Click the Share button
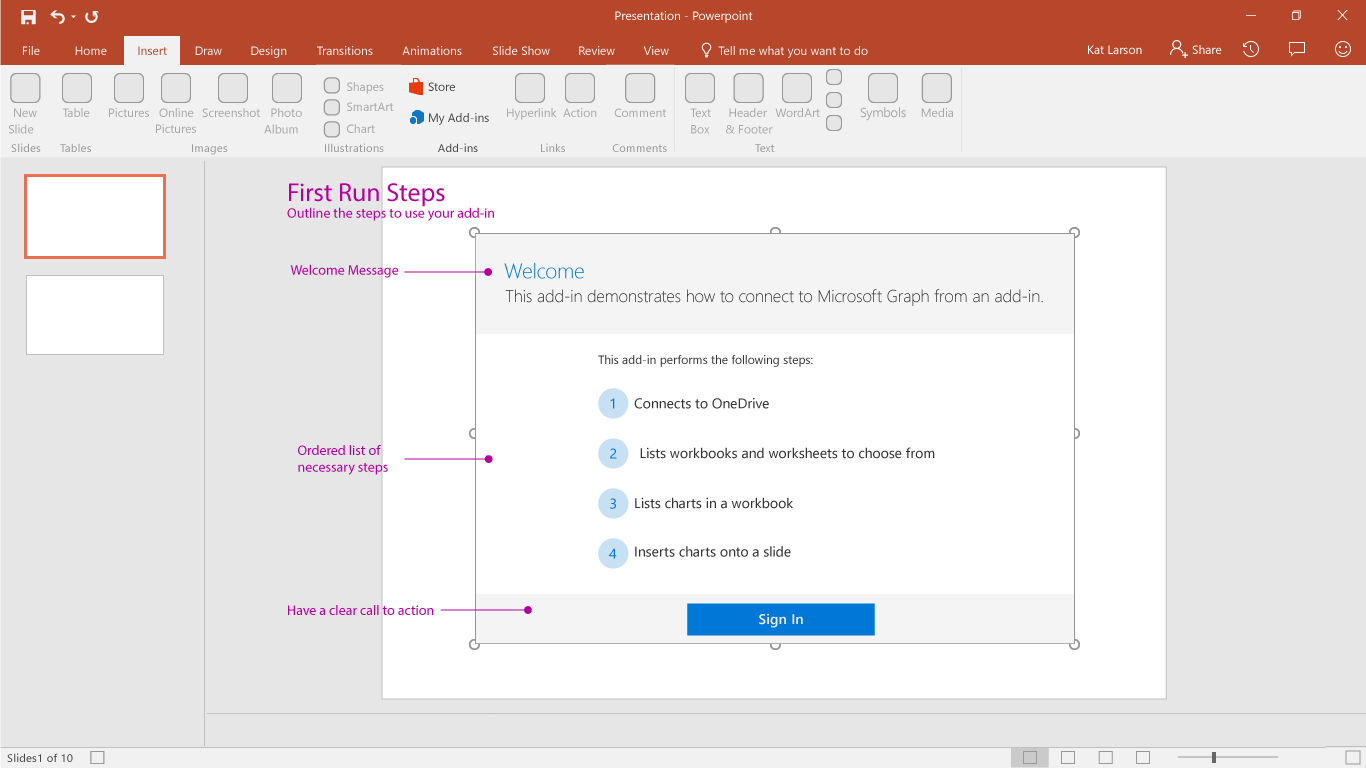1366x768 pixels. [1196, 50]
